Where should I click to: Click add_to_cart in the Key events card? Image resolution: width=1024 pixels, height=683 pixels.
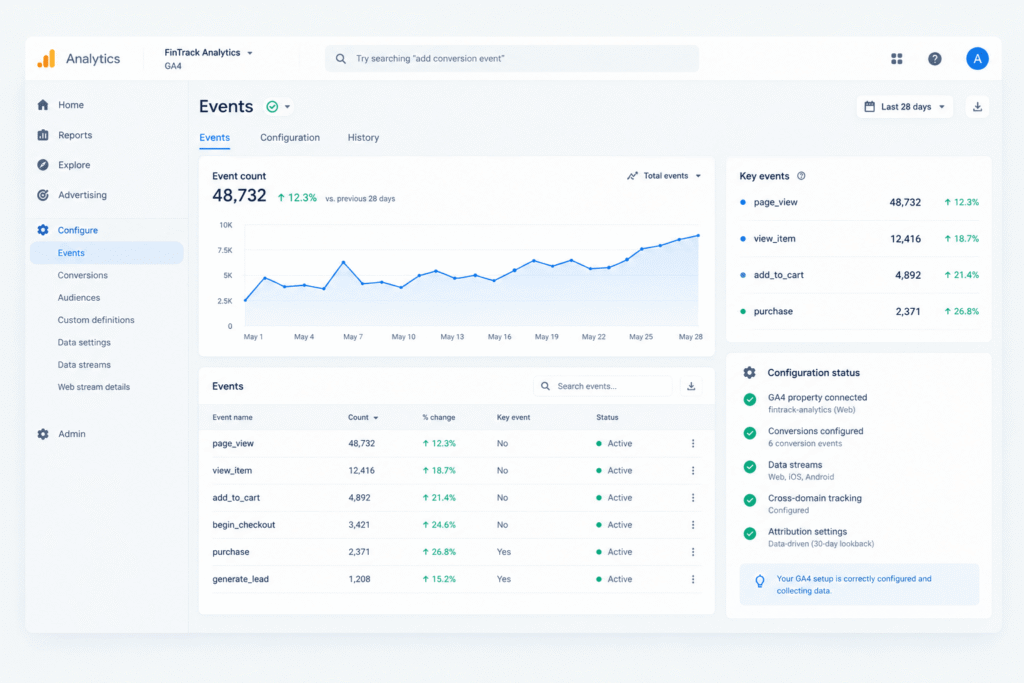778,275
